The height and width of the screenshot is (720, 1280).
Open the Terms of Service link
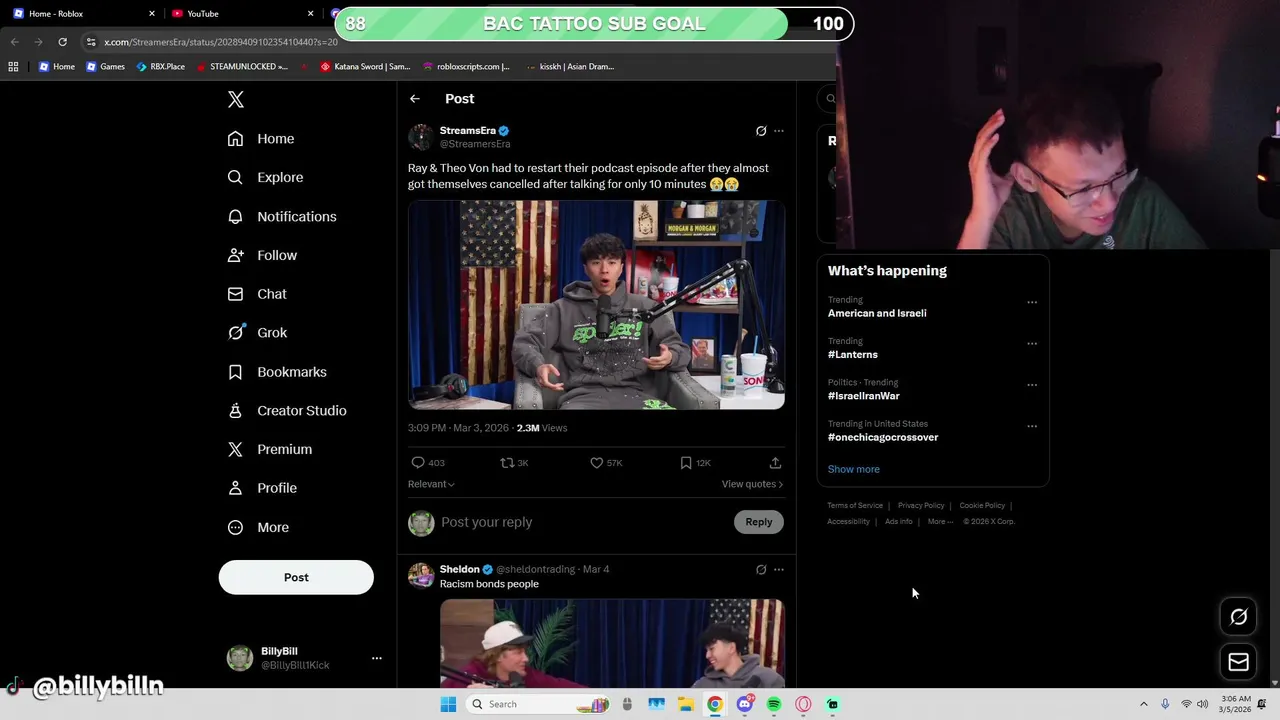click(855, 506)
